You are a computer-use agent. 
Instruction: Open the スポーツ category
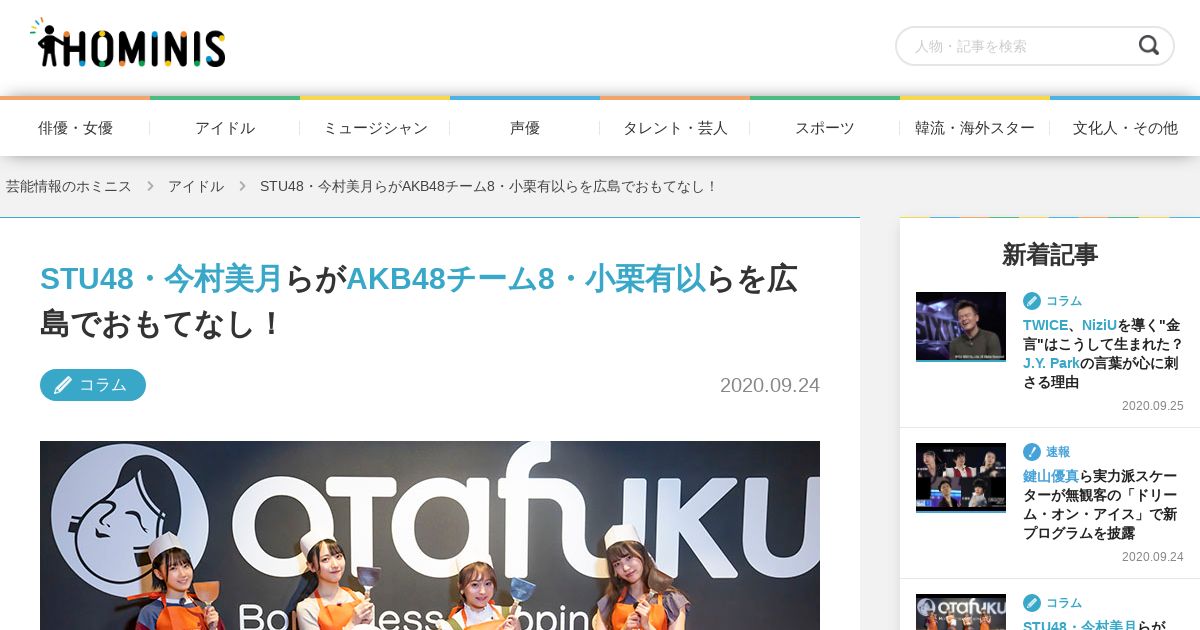click(x=825, y=128)
